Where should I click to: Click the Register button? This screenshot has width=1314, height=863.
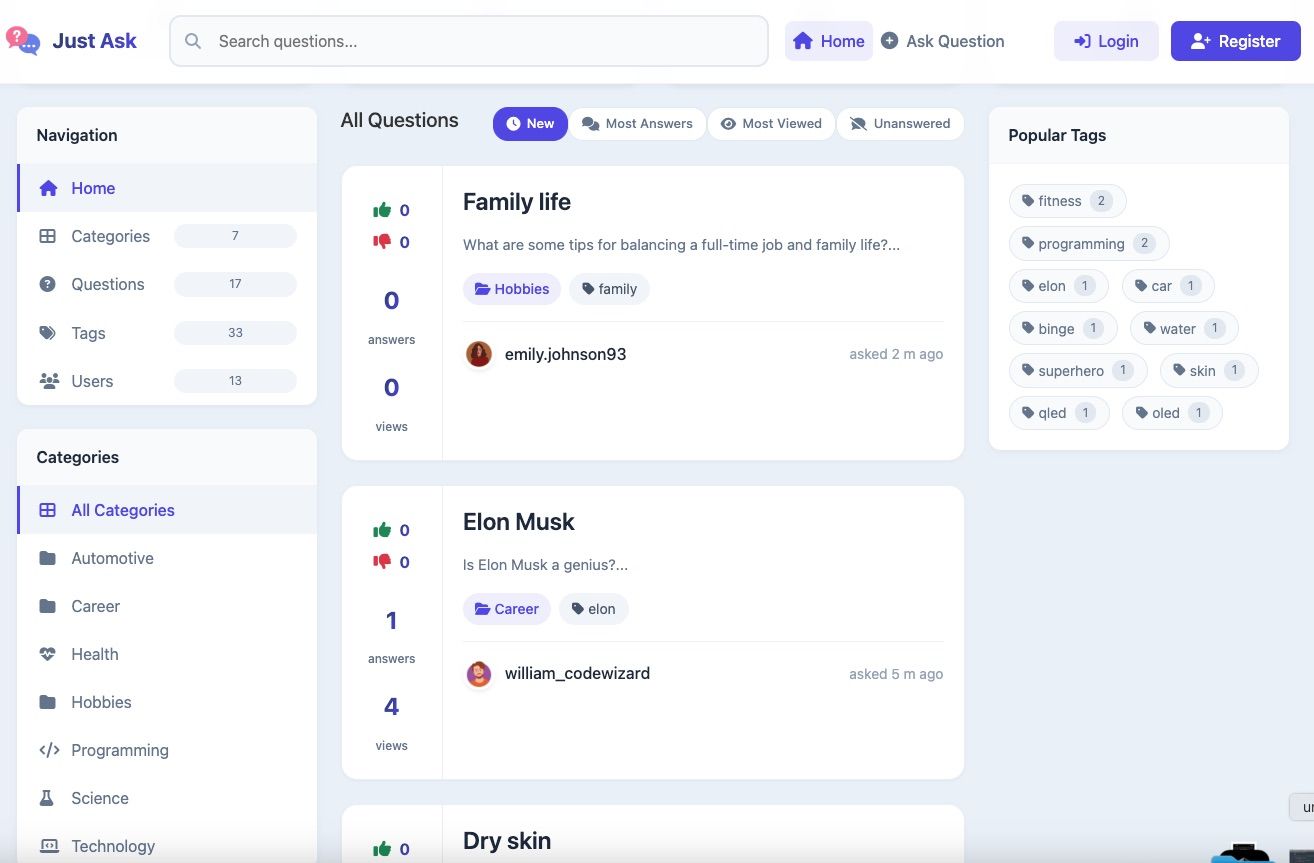tap(1236, 41)
